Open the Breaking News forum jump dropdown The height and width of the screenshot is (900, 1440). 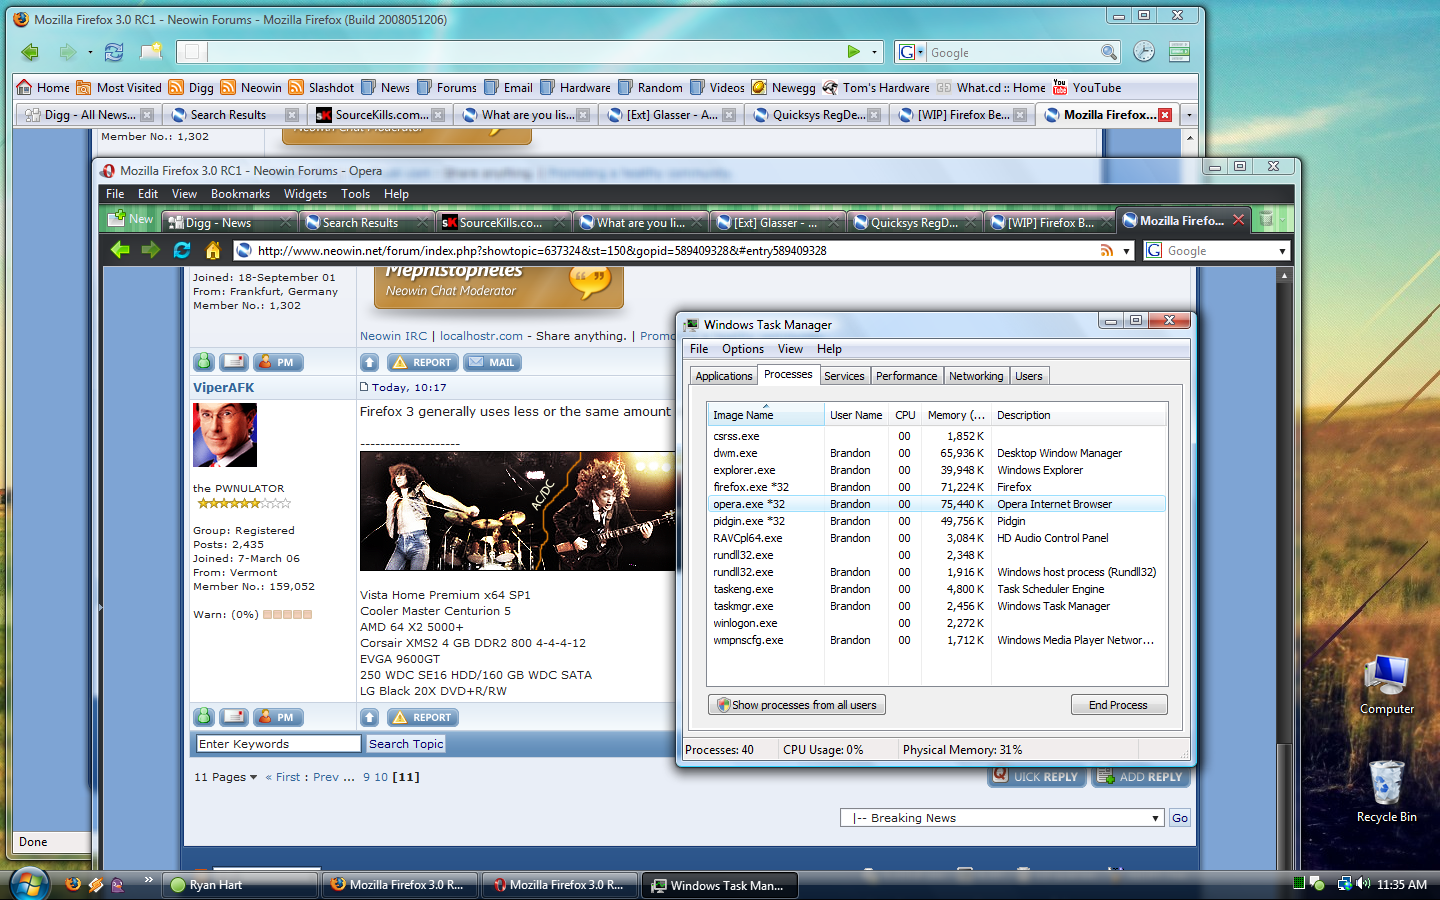(1001, 818)
